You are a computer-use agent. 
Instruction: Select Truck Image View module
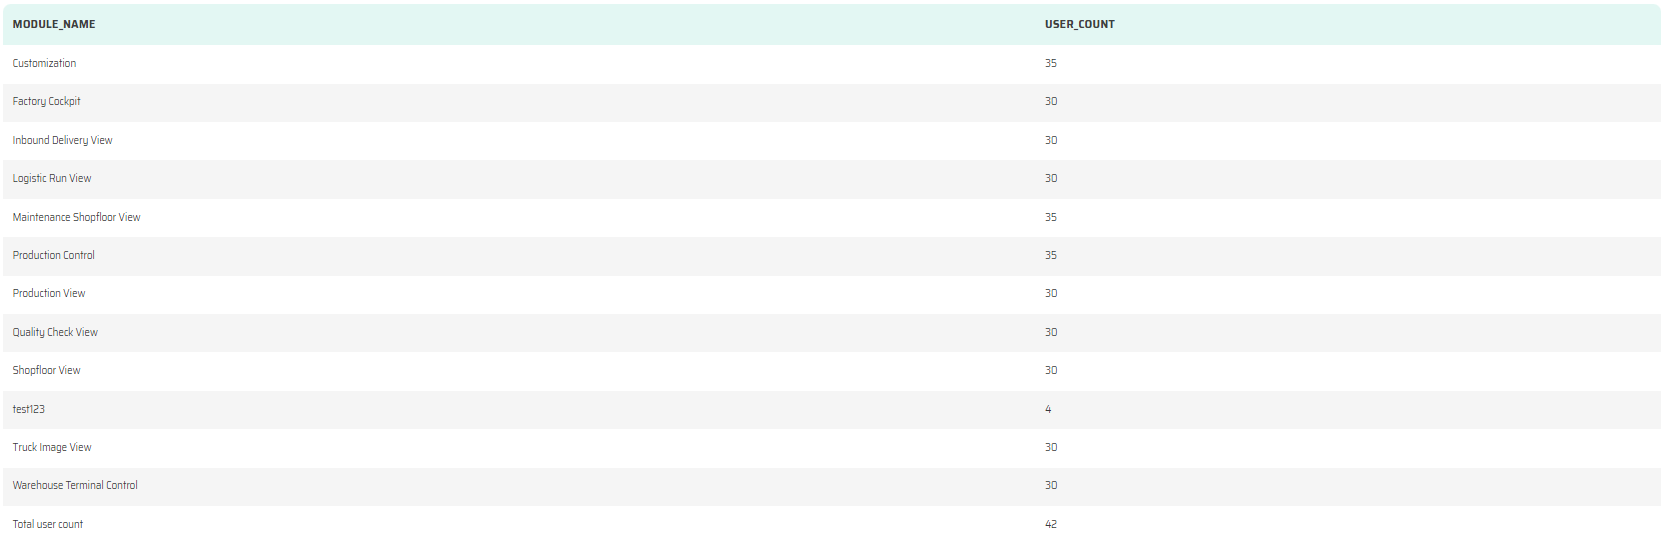click(52, 447)
